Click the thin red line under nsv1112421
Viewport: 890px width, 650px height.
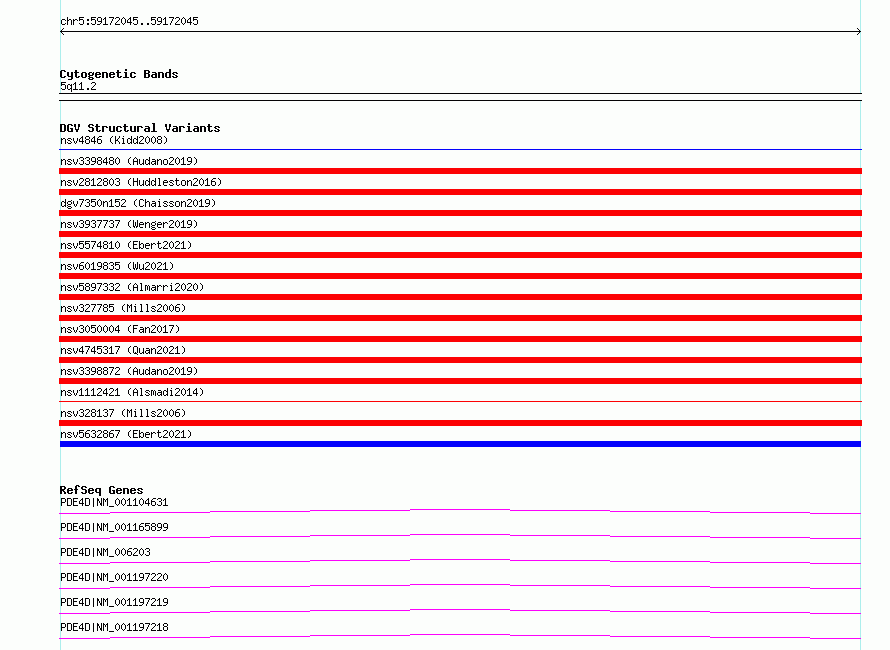coord(460,401)
